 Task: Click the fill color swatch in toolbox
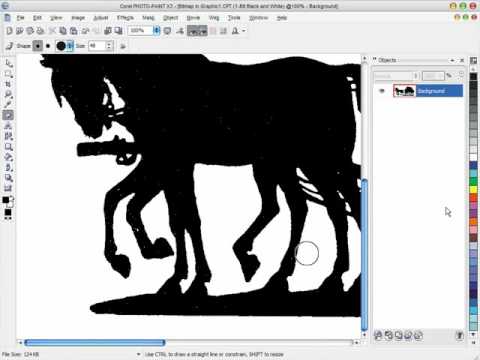click(x=8, y=212)
